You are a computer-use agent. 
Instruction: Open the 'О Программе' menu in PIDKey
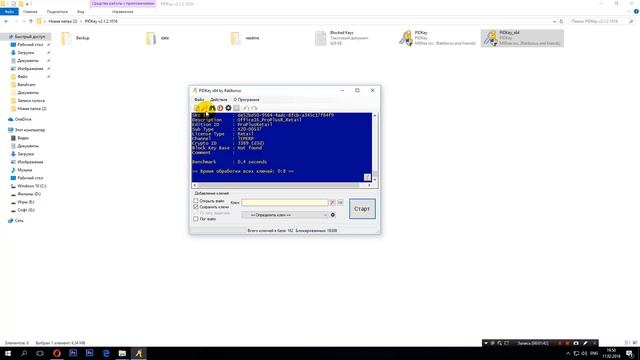point(246,100)
